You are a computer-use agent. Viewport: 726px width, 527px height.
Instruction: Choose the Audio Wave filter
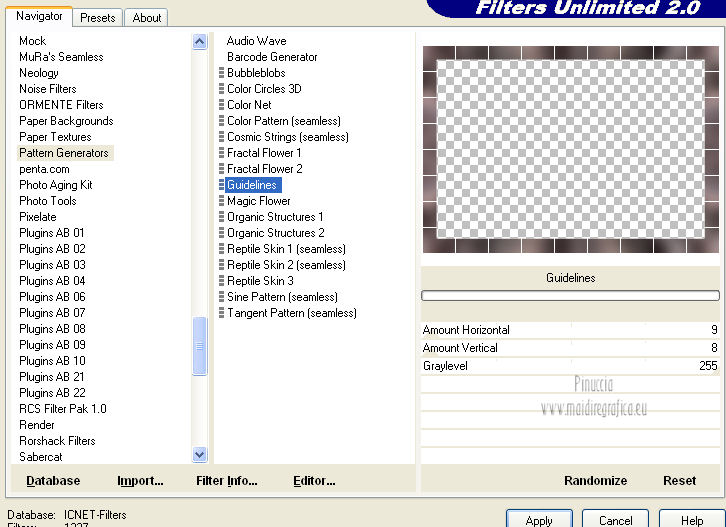coord(257,41)
